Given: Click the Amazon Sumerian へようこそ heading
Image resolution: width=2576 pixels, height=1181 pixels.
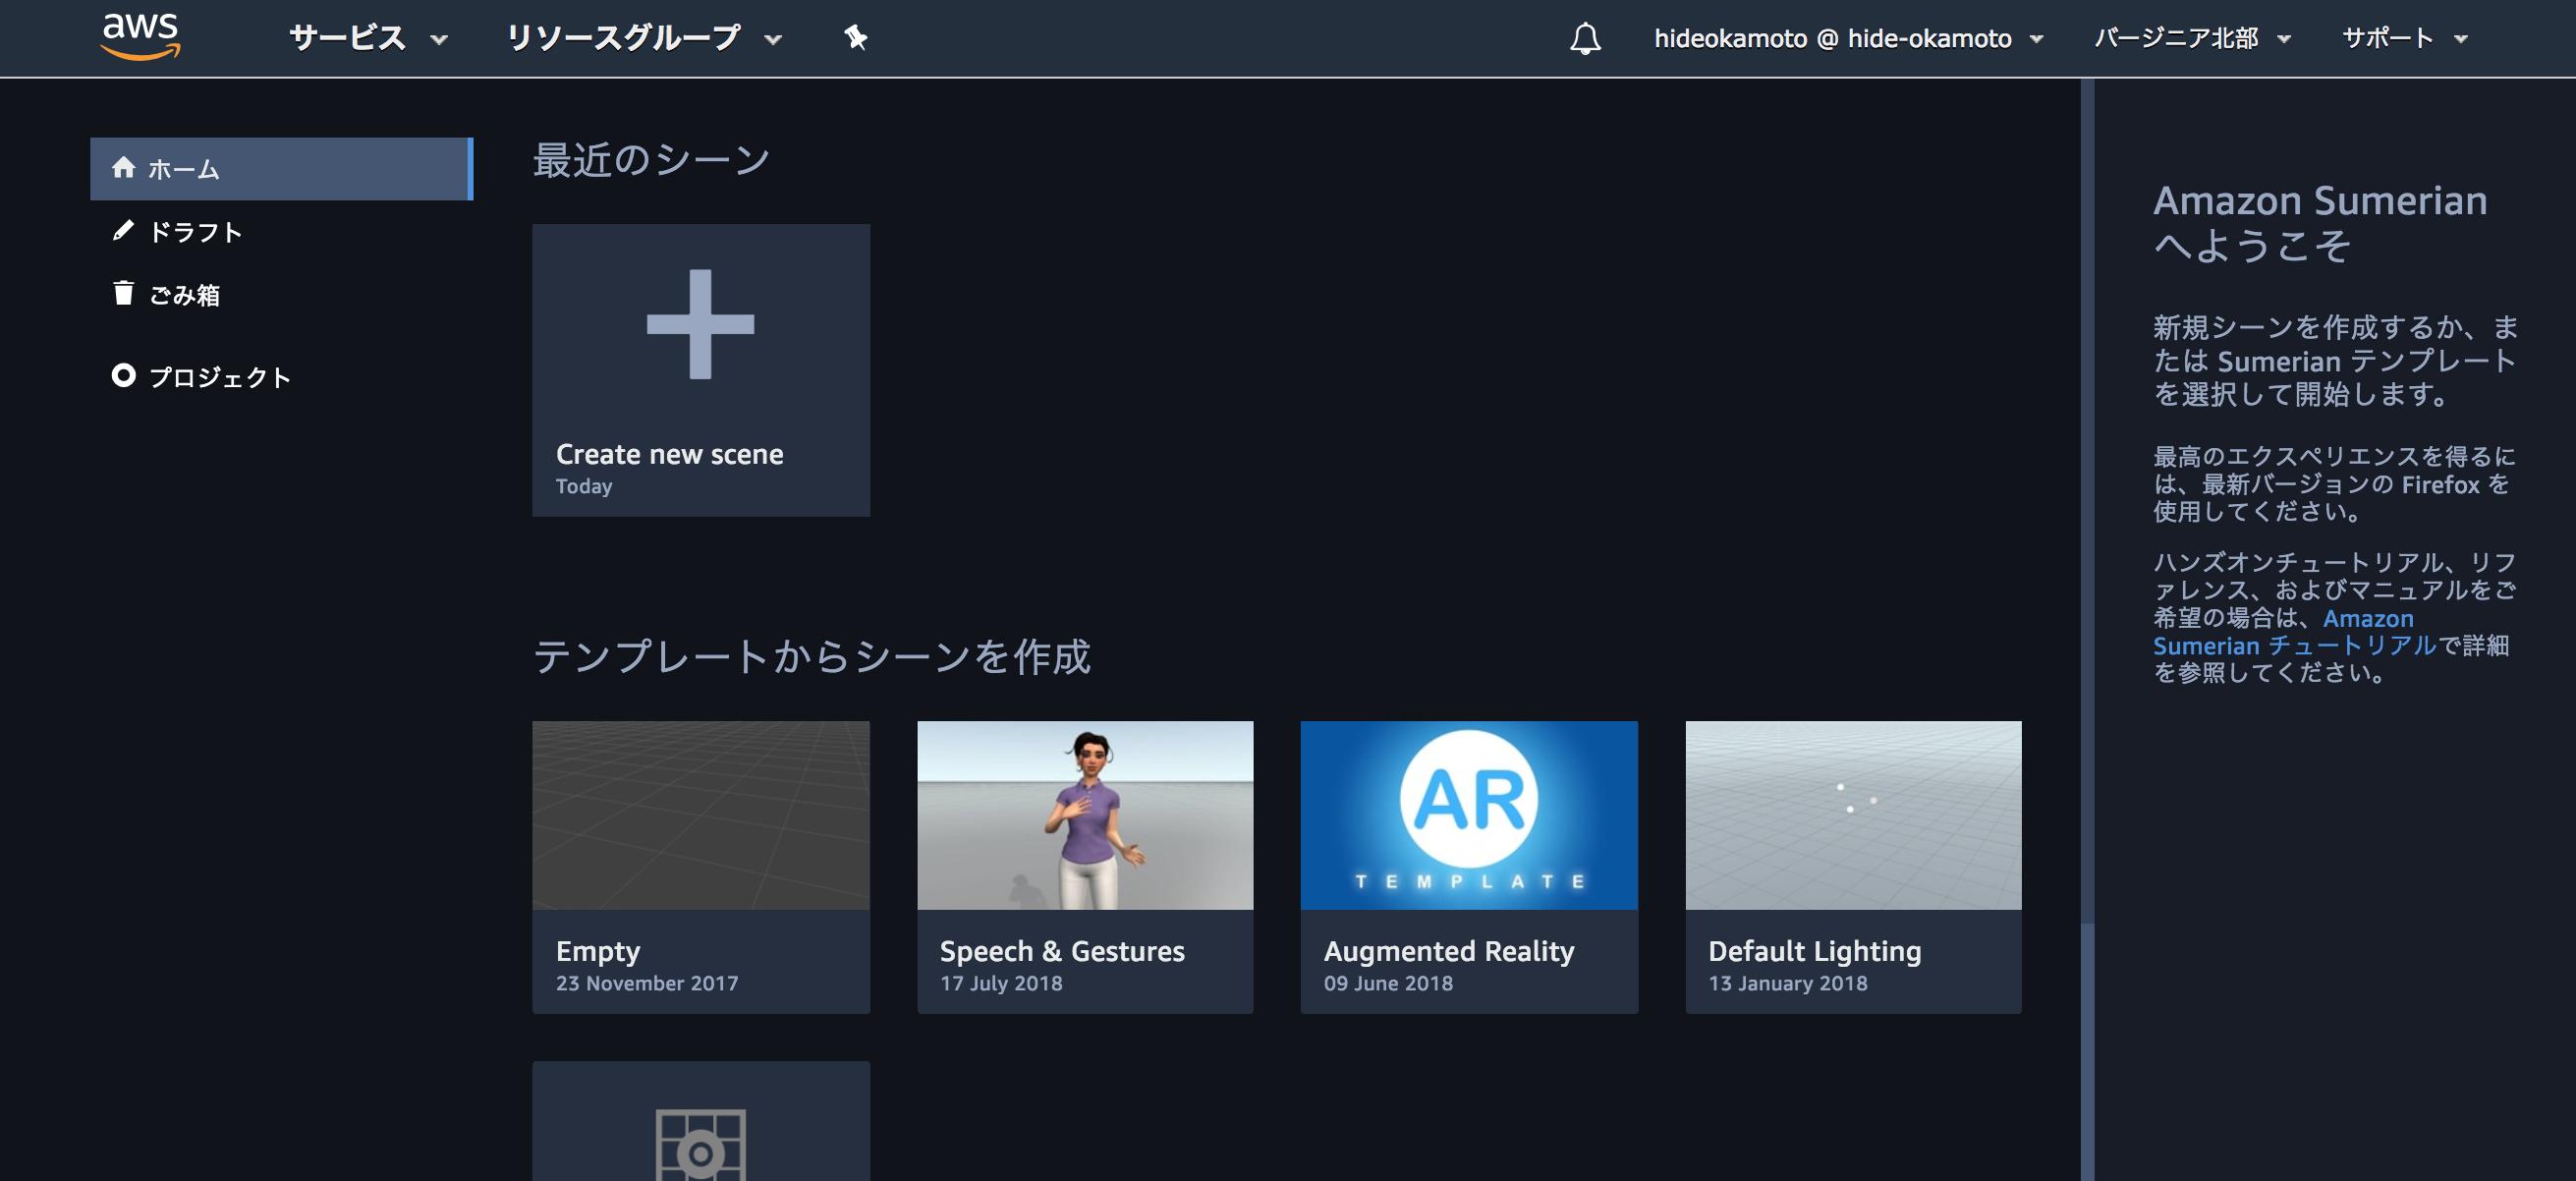Looking at the screenshot, I should click(x=2319, y=222).
